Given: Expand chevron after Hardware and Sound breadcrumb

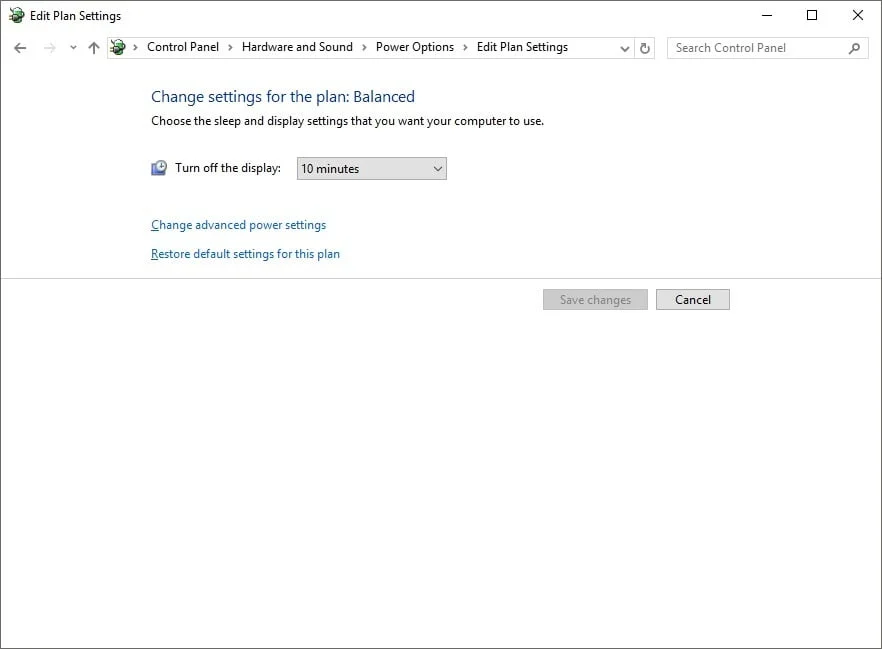Looking at the screenshot, I should pos(364,48).
